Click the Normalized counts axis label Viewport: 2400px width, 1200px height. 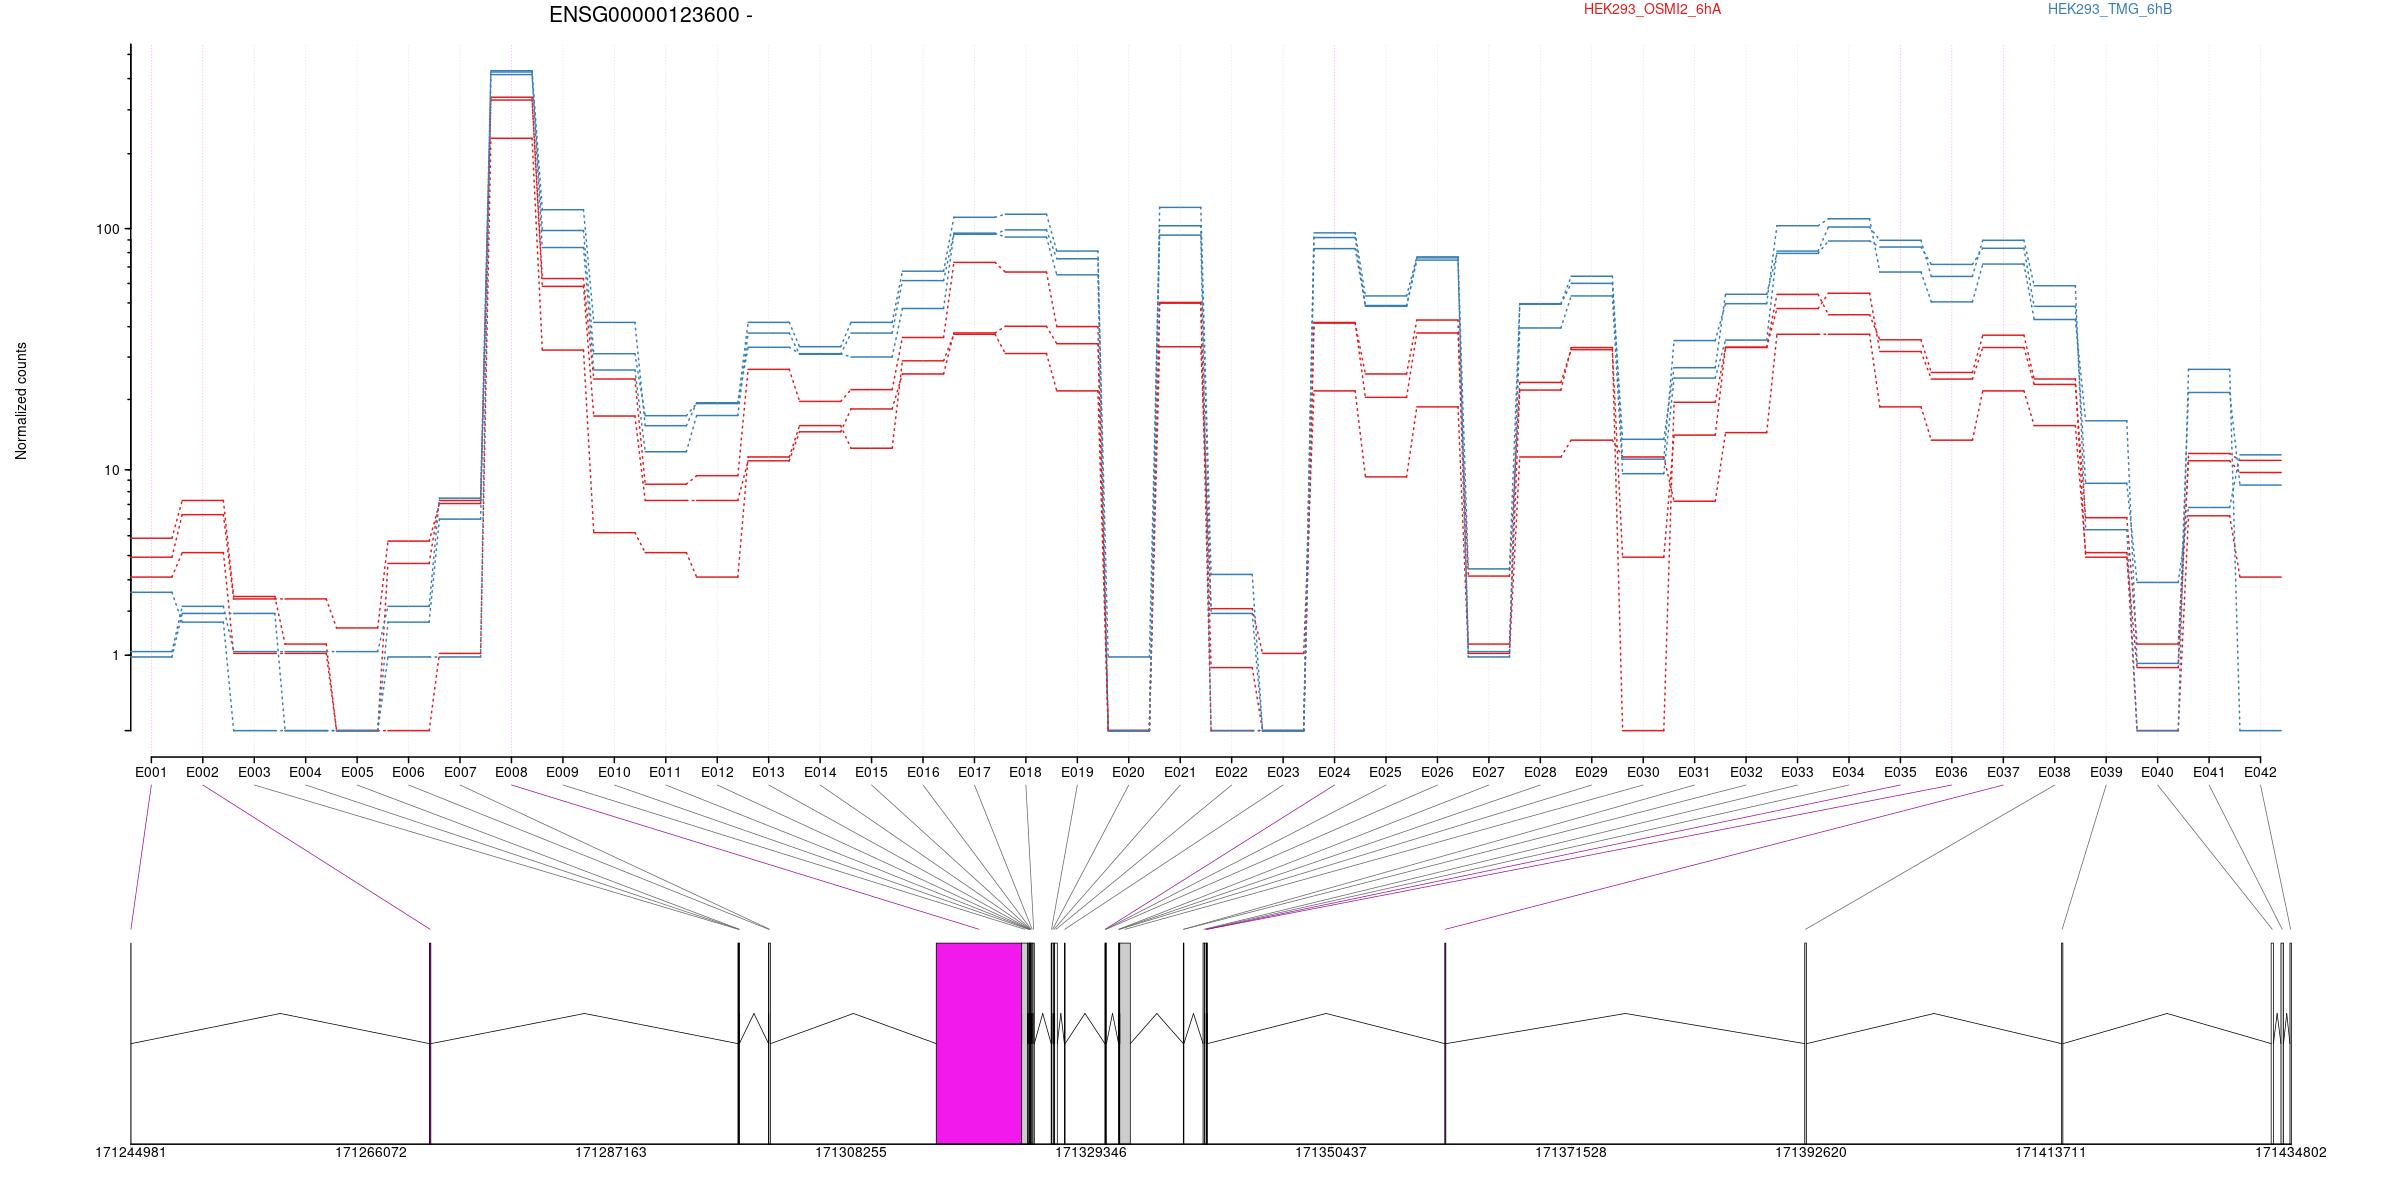click(21, 401)
